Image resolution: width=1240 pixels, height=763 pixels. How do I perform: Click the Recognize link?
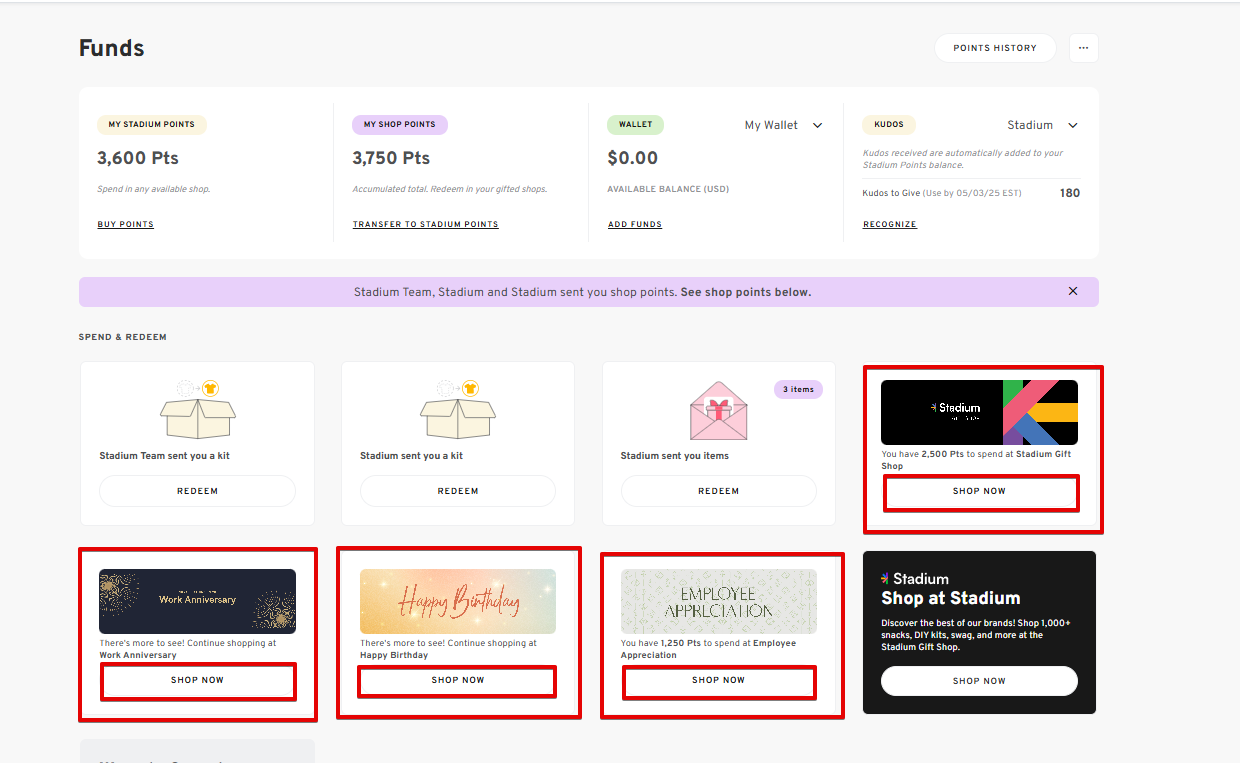890,224
